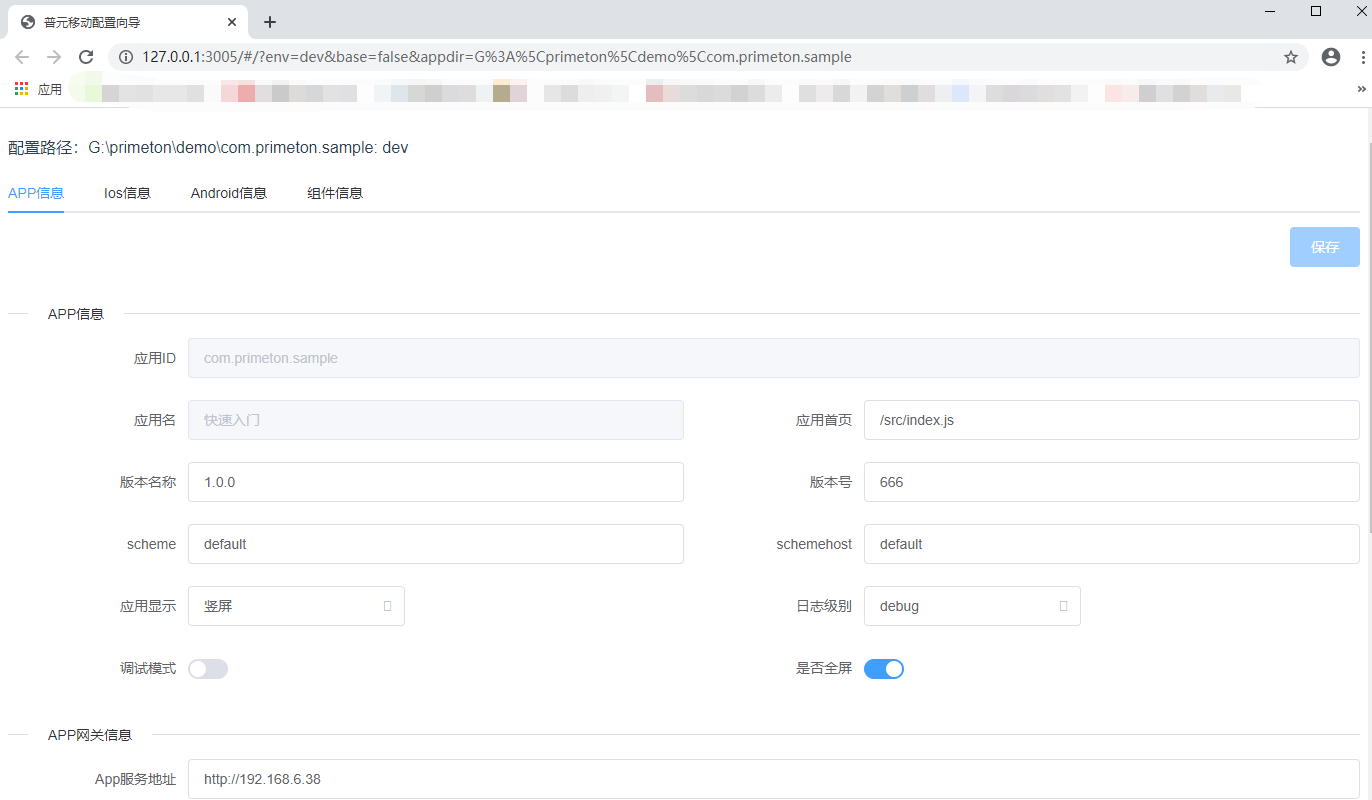This screenshot has width=1372, height=800.
Task: Disable the 是否全屏 switch
Action: click(884, 669)
